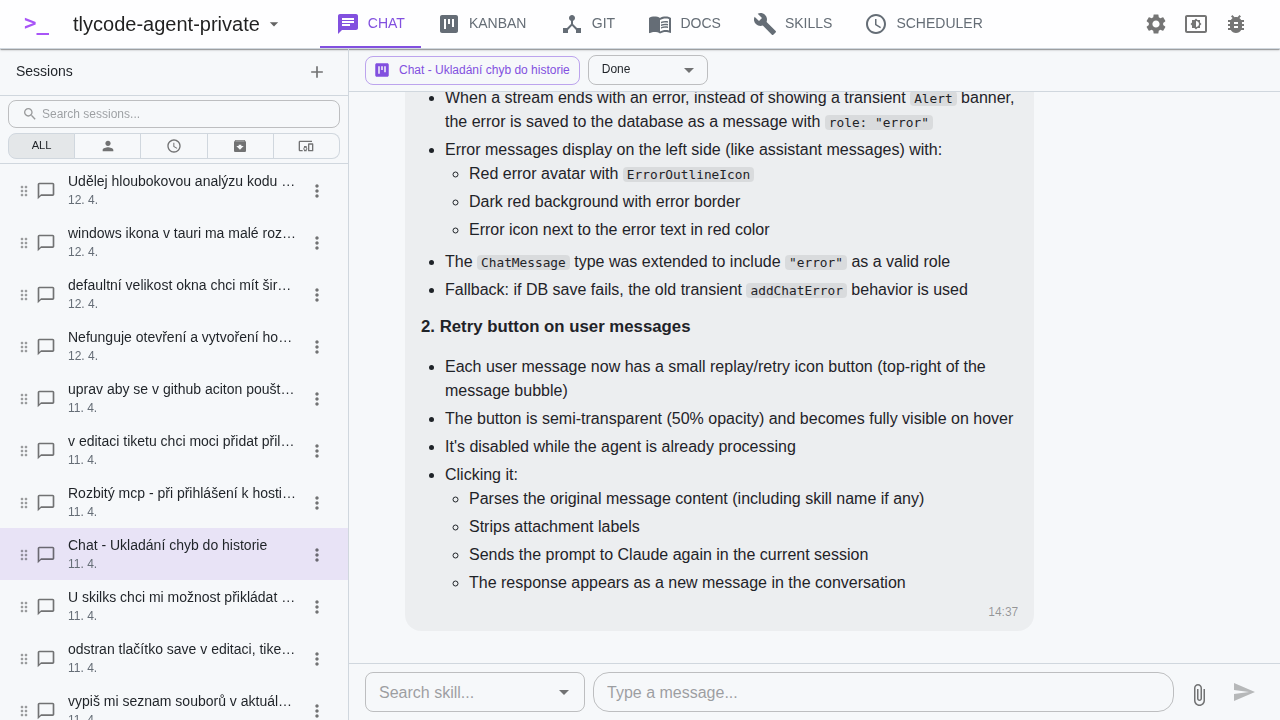This screenshot has height=720, width=1280.
Task: Open the Settings gear in the top bar
Action: pos(1156,24)
